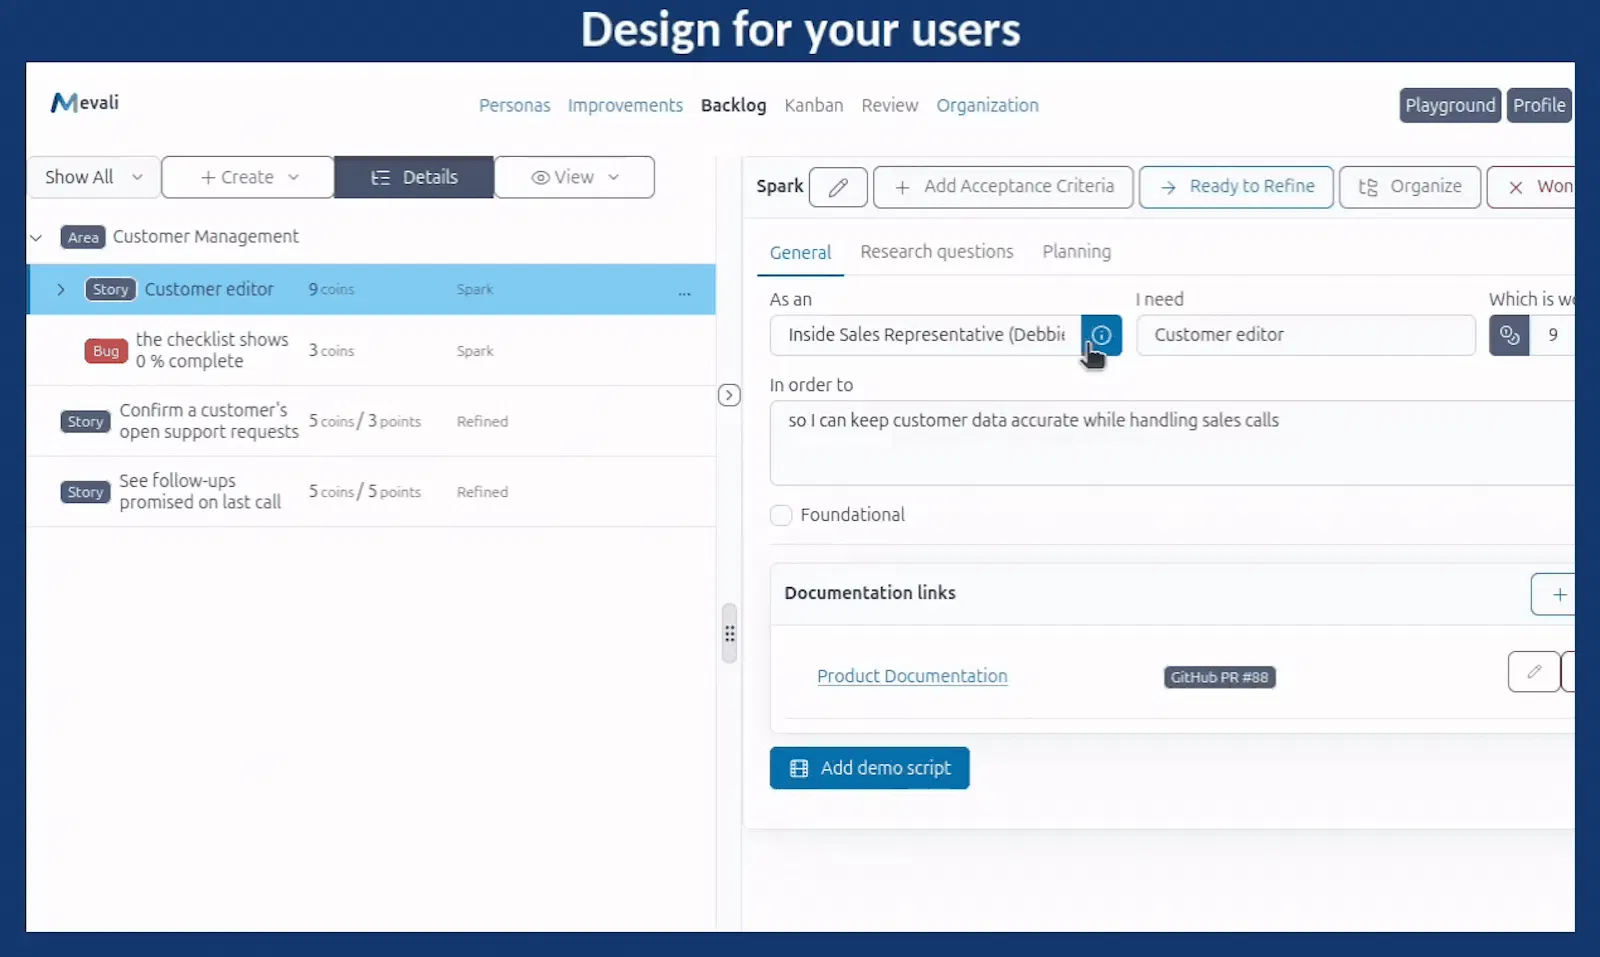Open the Kanban page
This screenshot has width=1600, height=957.
[x=814, y=105]
